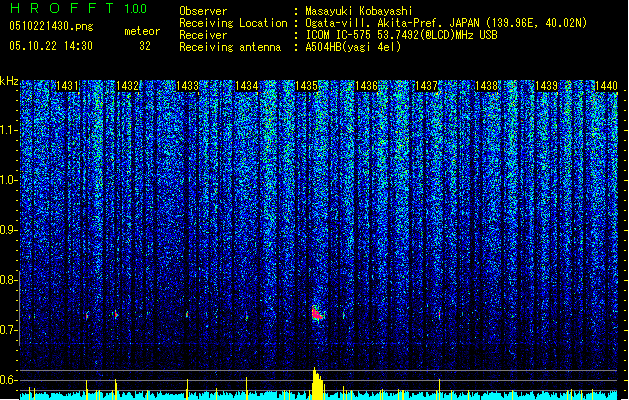Click the 1439 time marker
Viewport: 629px width, 400px height.
546,86
